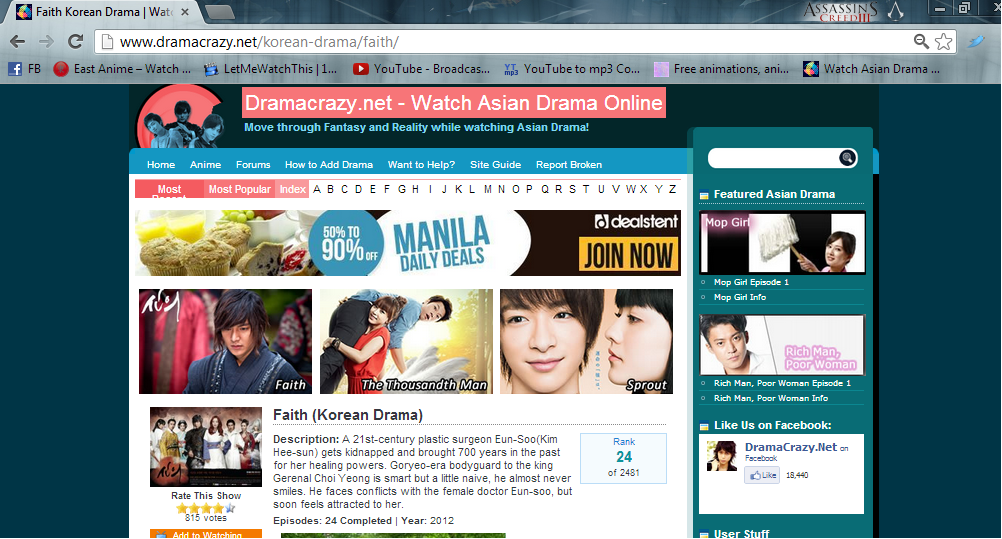The image size is (1002, 539).
Task: Open Mop Girl Episode 1 link
Action: [x=751, y=282]
